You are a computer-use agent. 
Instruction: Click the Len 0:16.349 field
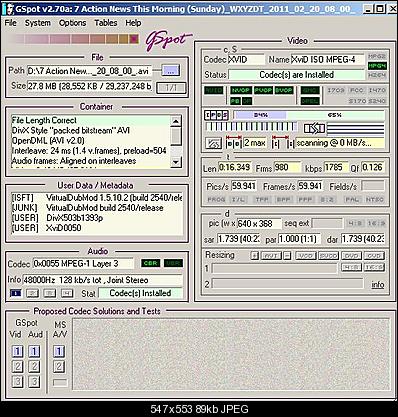tap(234, 167)
